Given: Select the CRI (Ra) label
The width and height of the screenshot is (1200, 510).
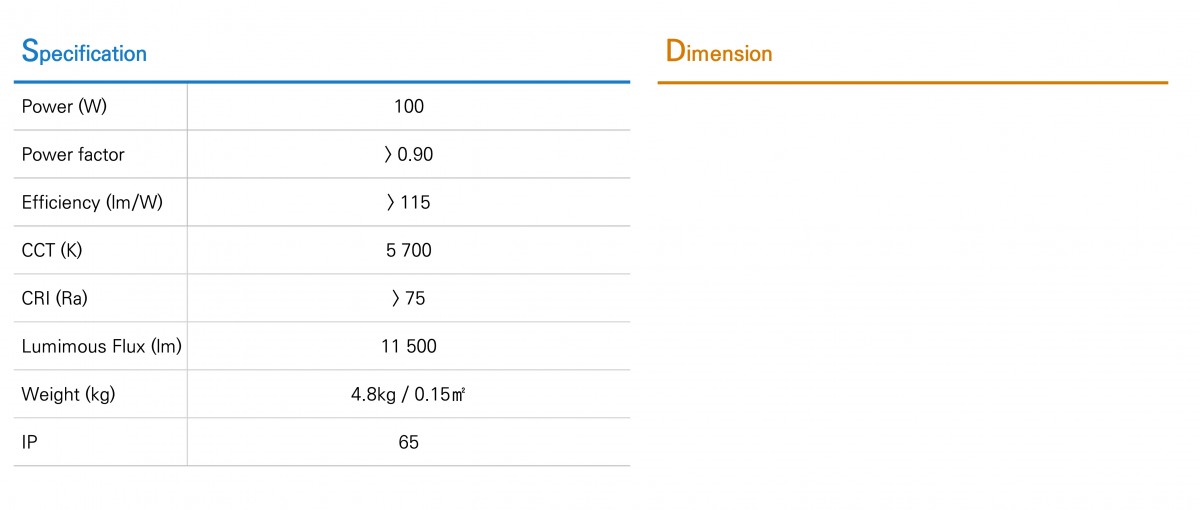Looking at the screenshot, I should [x=55, y=299].
